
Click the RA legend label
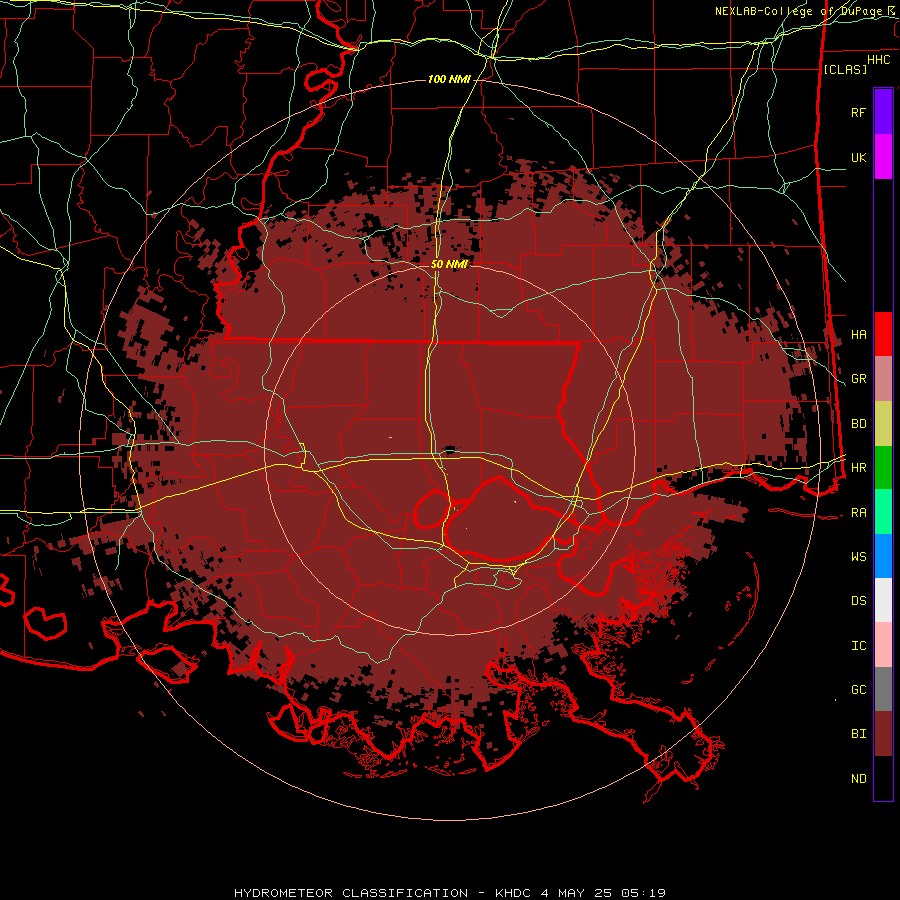859,512
